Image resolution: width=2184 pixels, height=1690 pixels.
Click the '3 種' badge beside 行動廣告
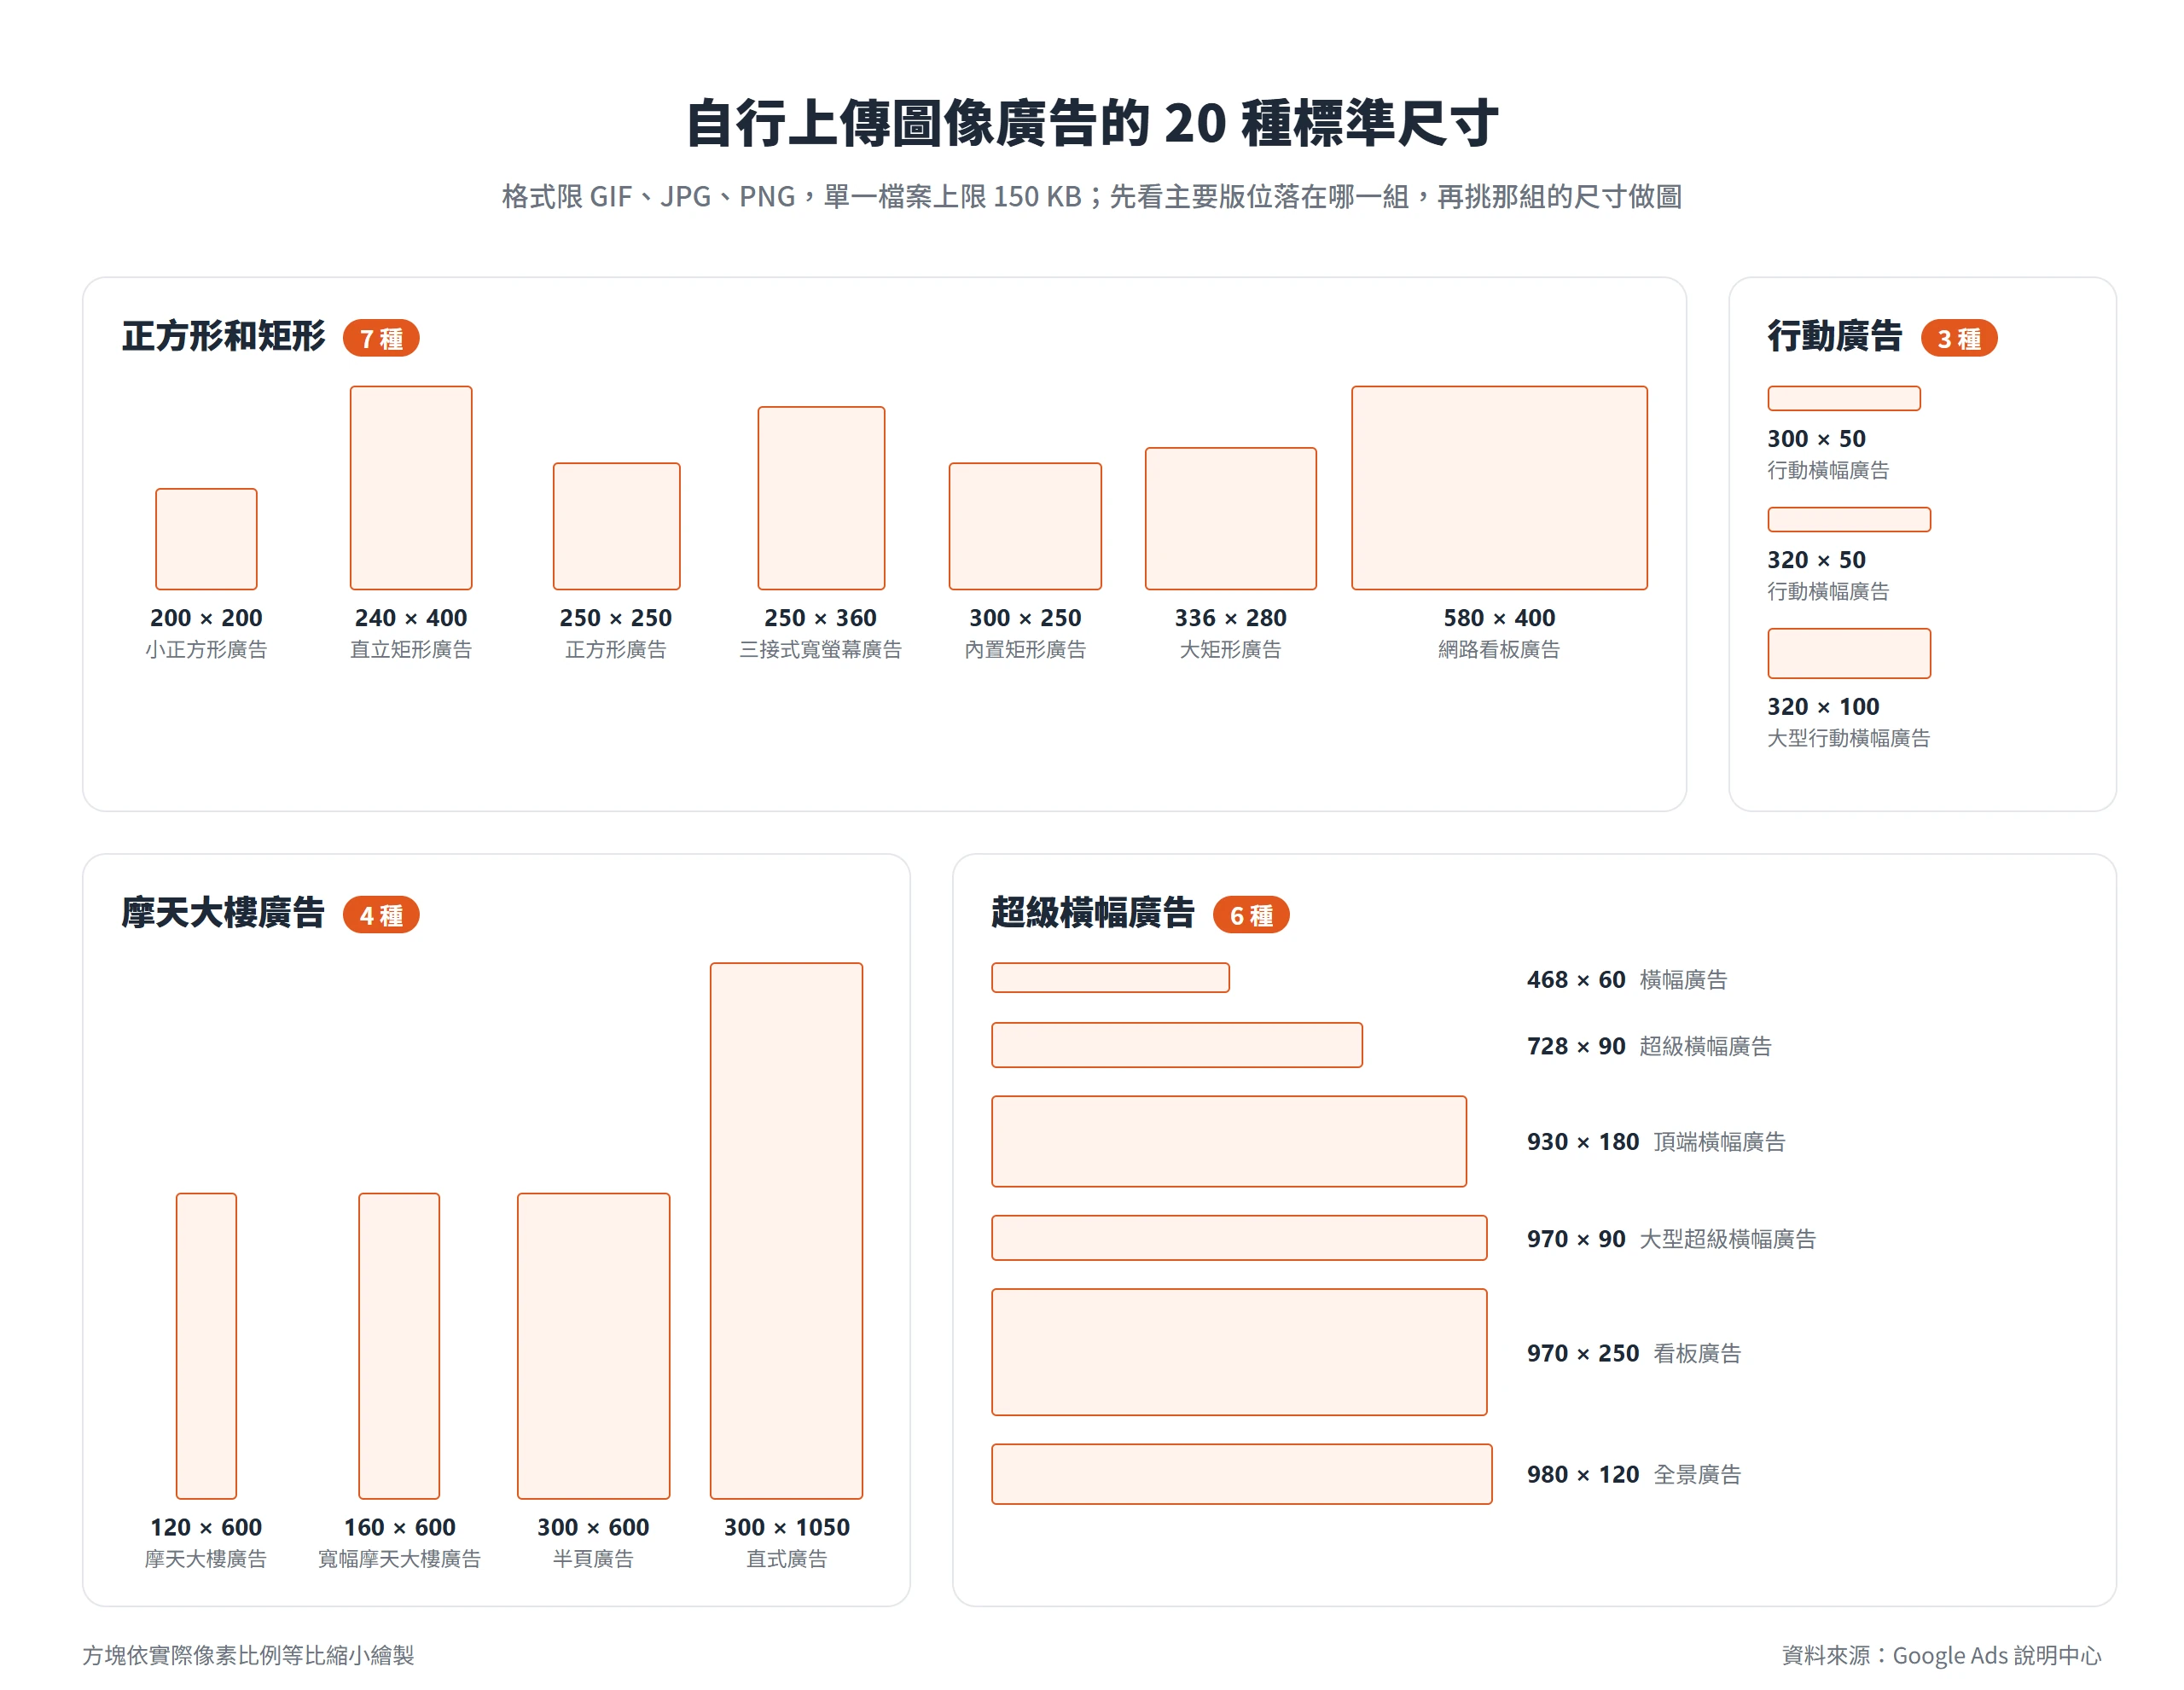(x=1959, y=338)
